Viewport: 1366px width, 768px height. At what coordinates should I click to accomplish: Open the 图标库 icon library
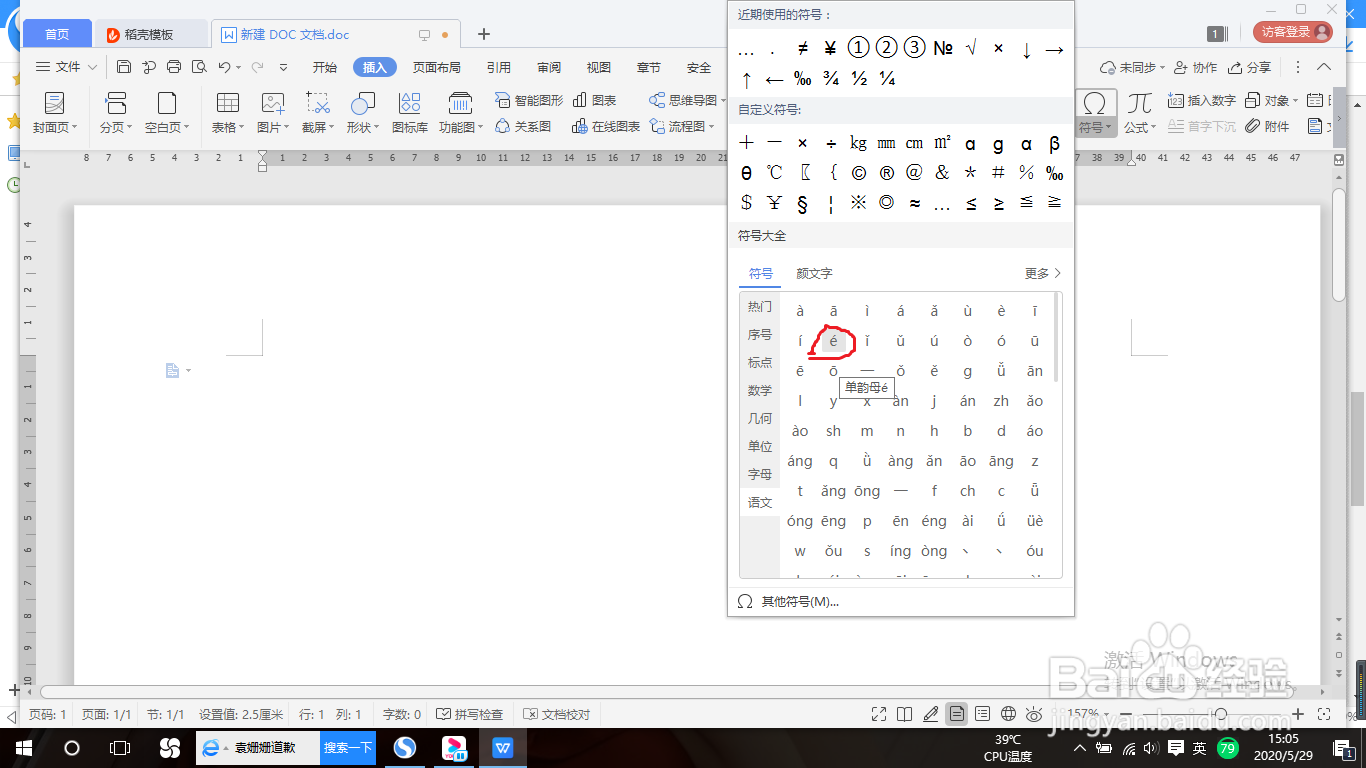[409, 112]
